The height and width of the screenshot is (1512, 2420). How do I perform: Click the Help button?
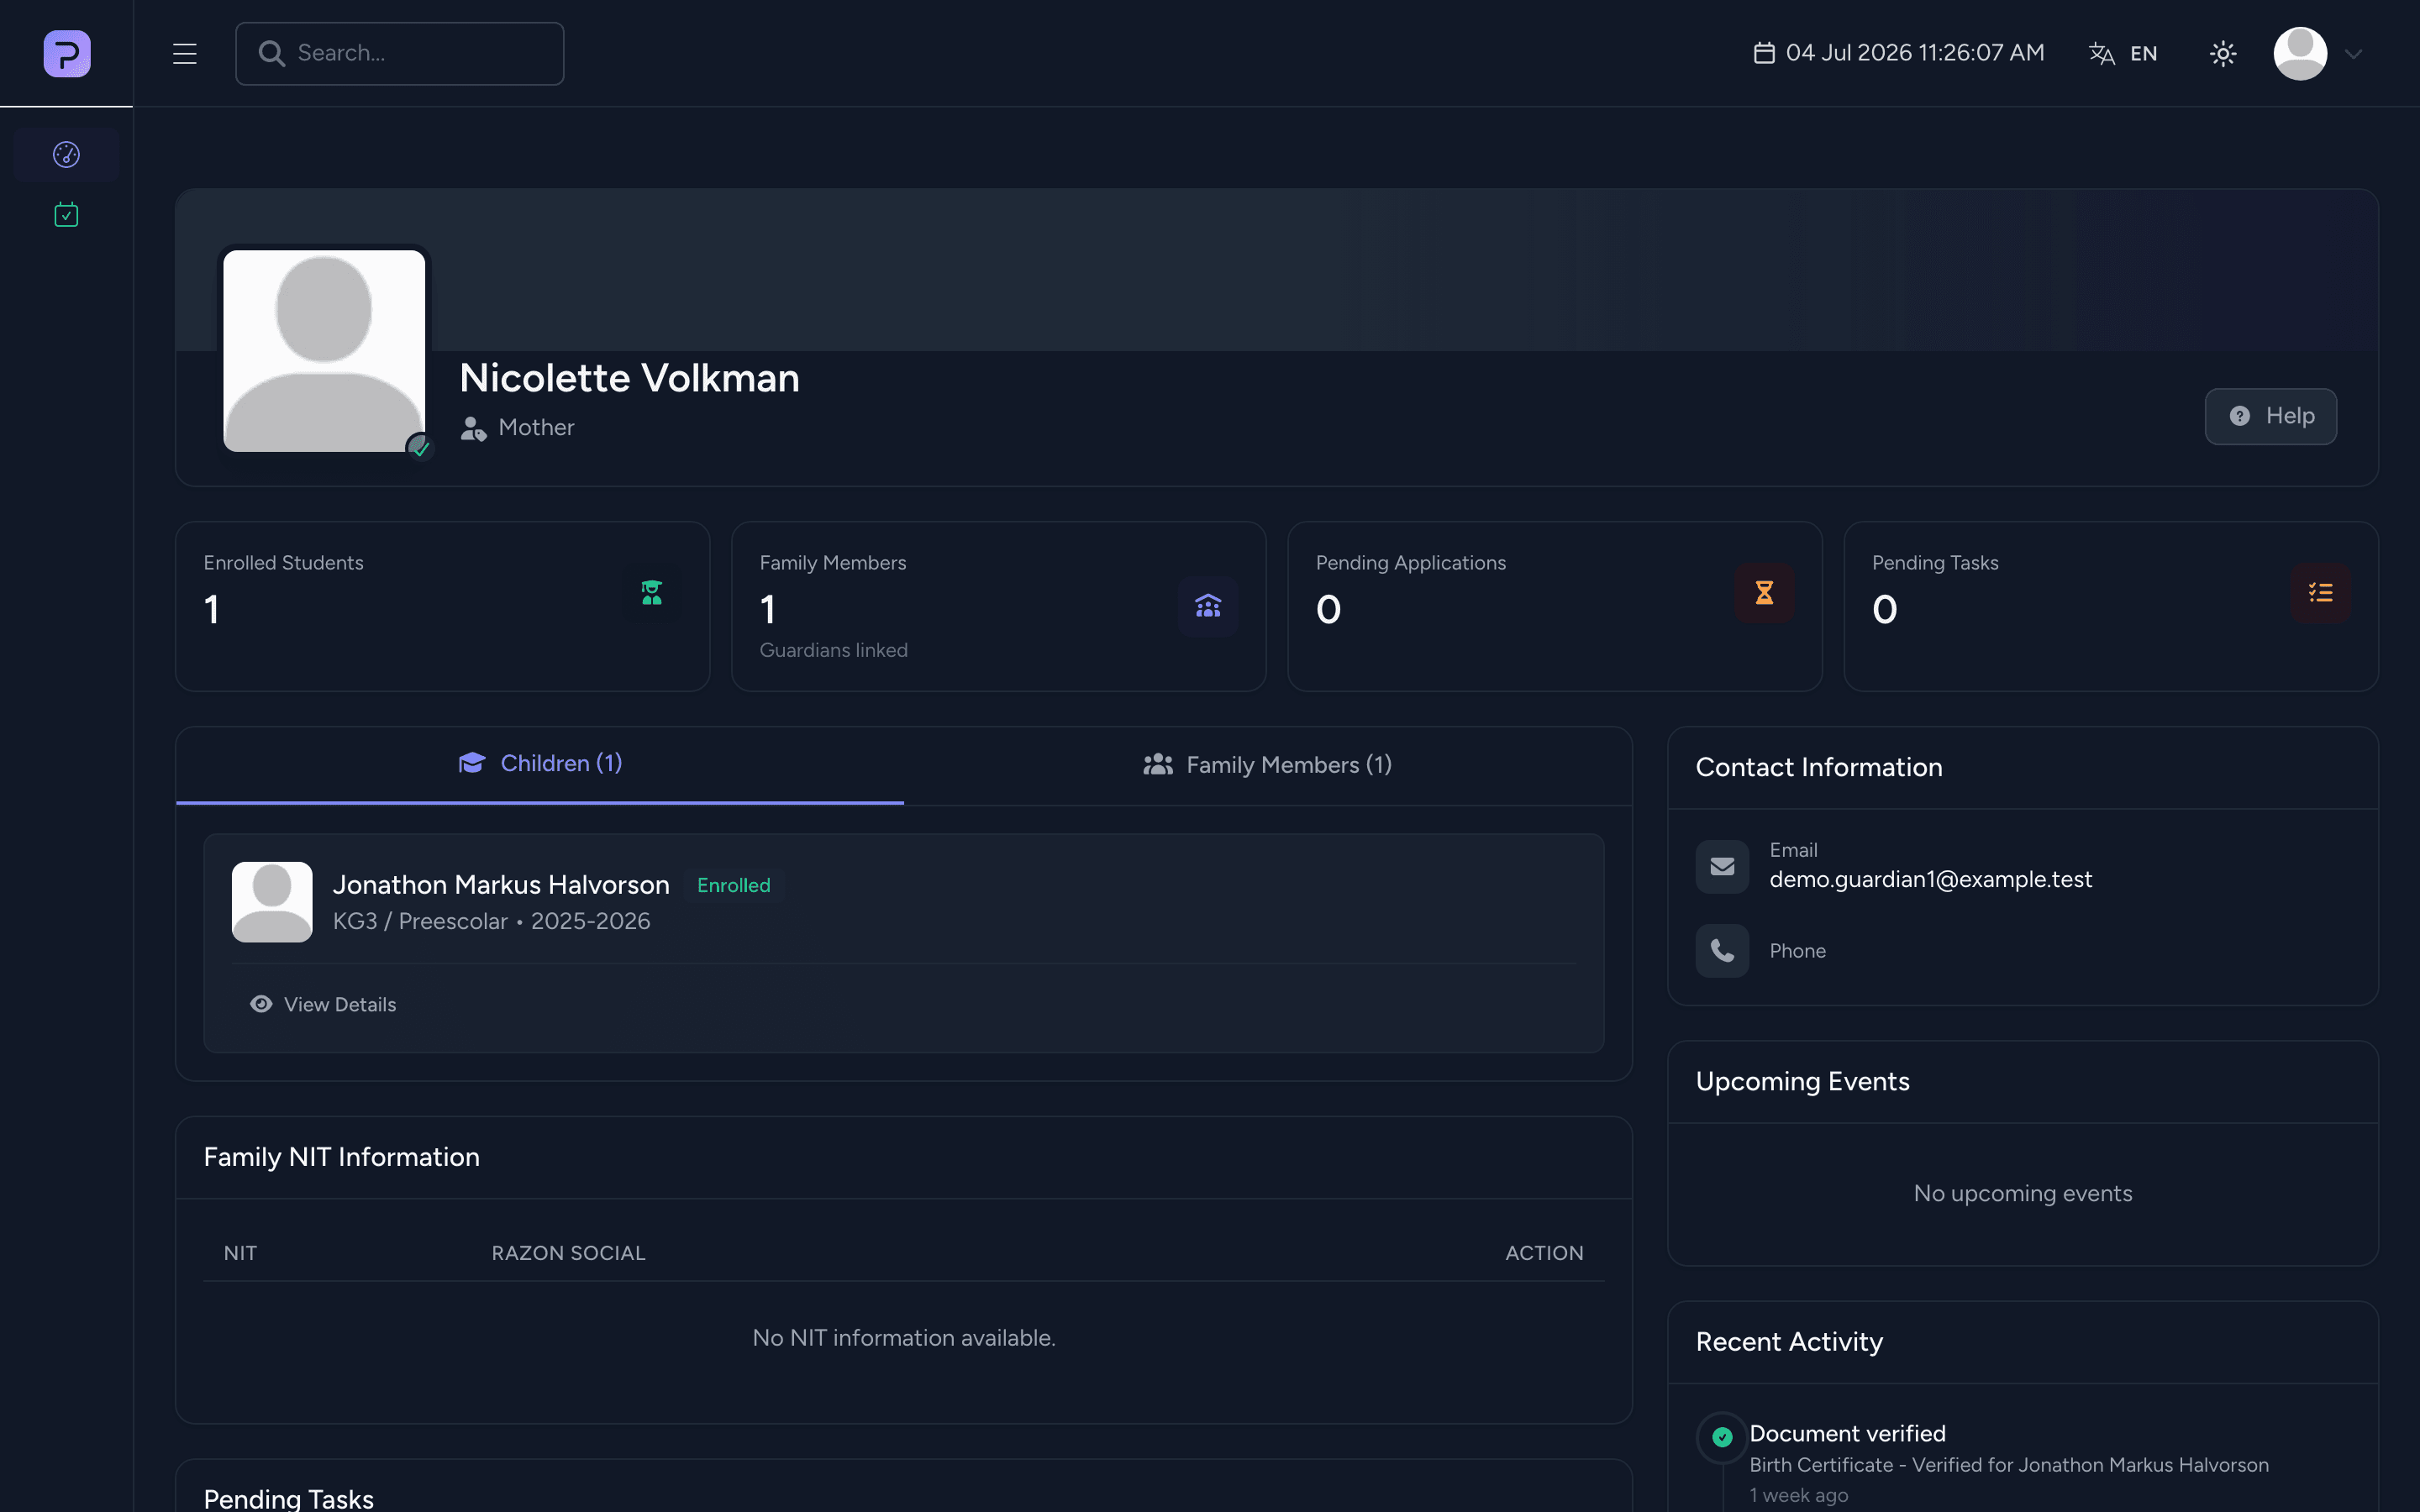2270,416
